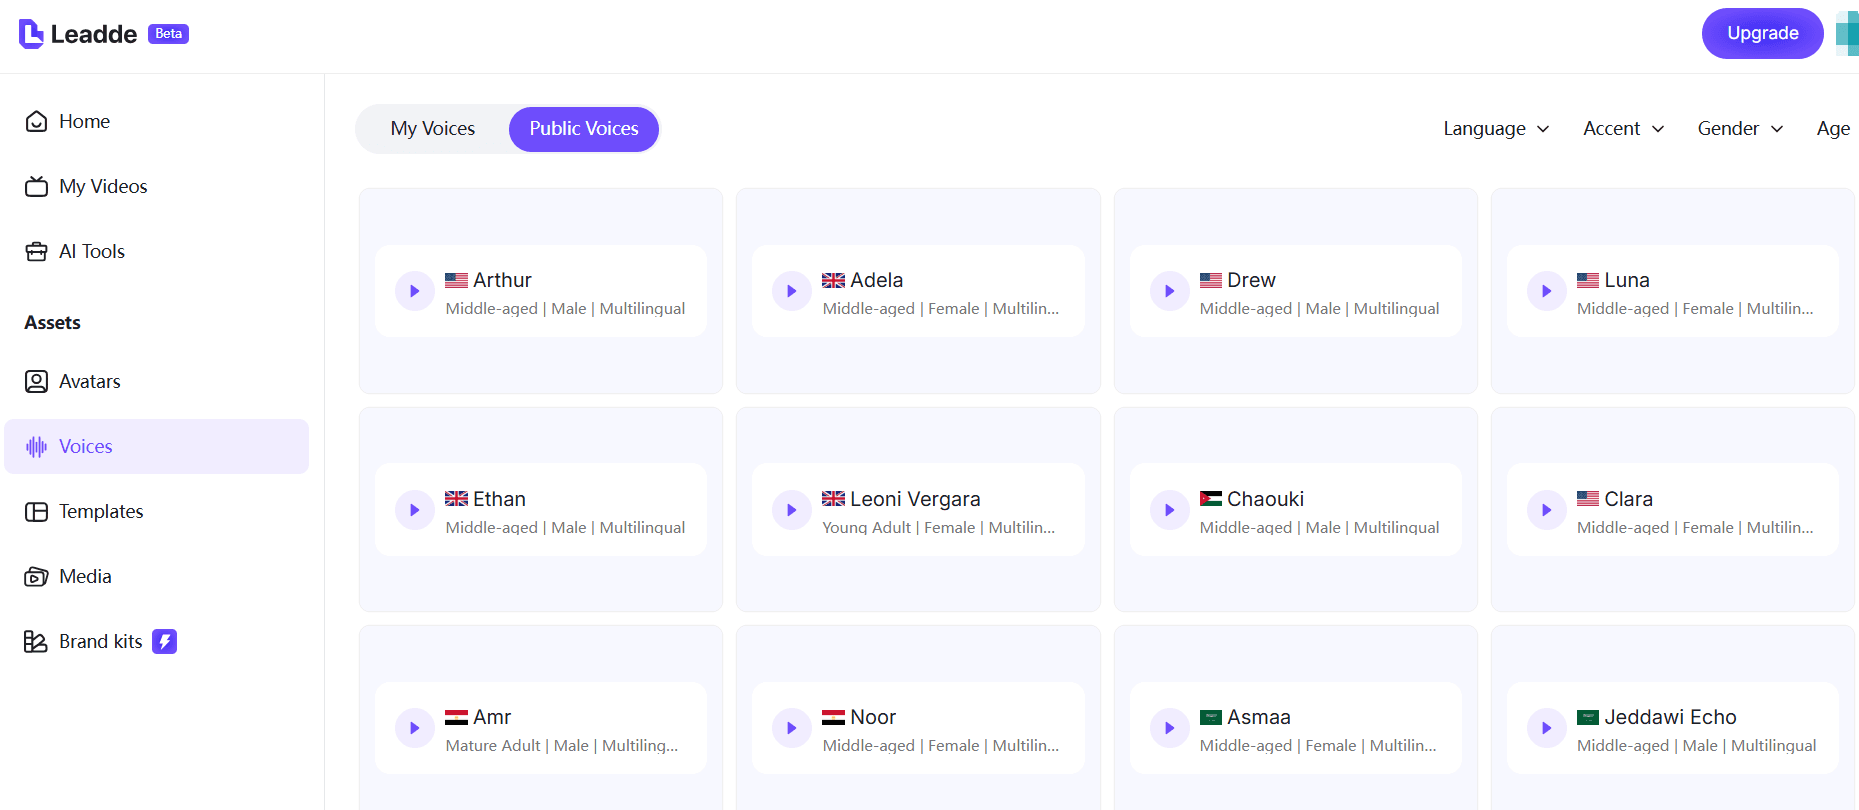The height and width of the screenshot is (810, 1859).
Task: Expand the Language filter dropdown
Action: pyautogui.click(x=1496, y=128)
